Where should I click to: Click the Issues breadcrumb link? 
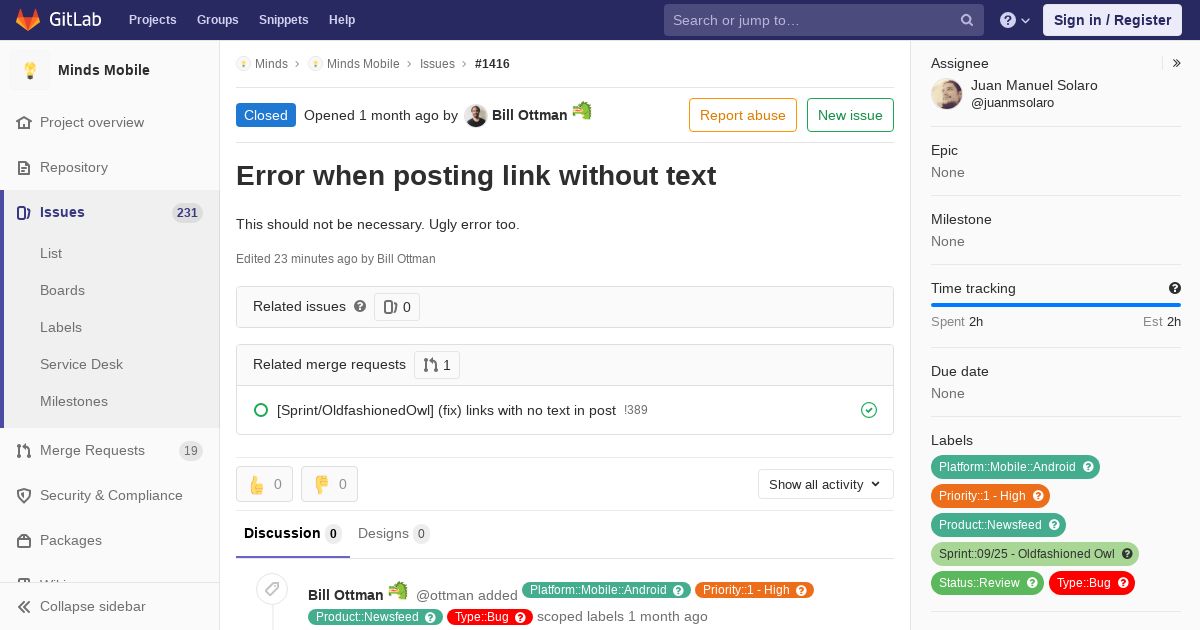pyautogui.click(x=437, y=64)
